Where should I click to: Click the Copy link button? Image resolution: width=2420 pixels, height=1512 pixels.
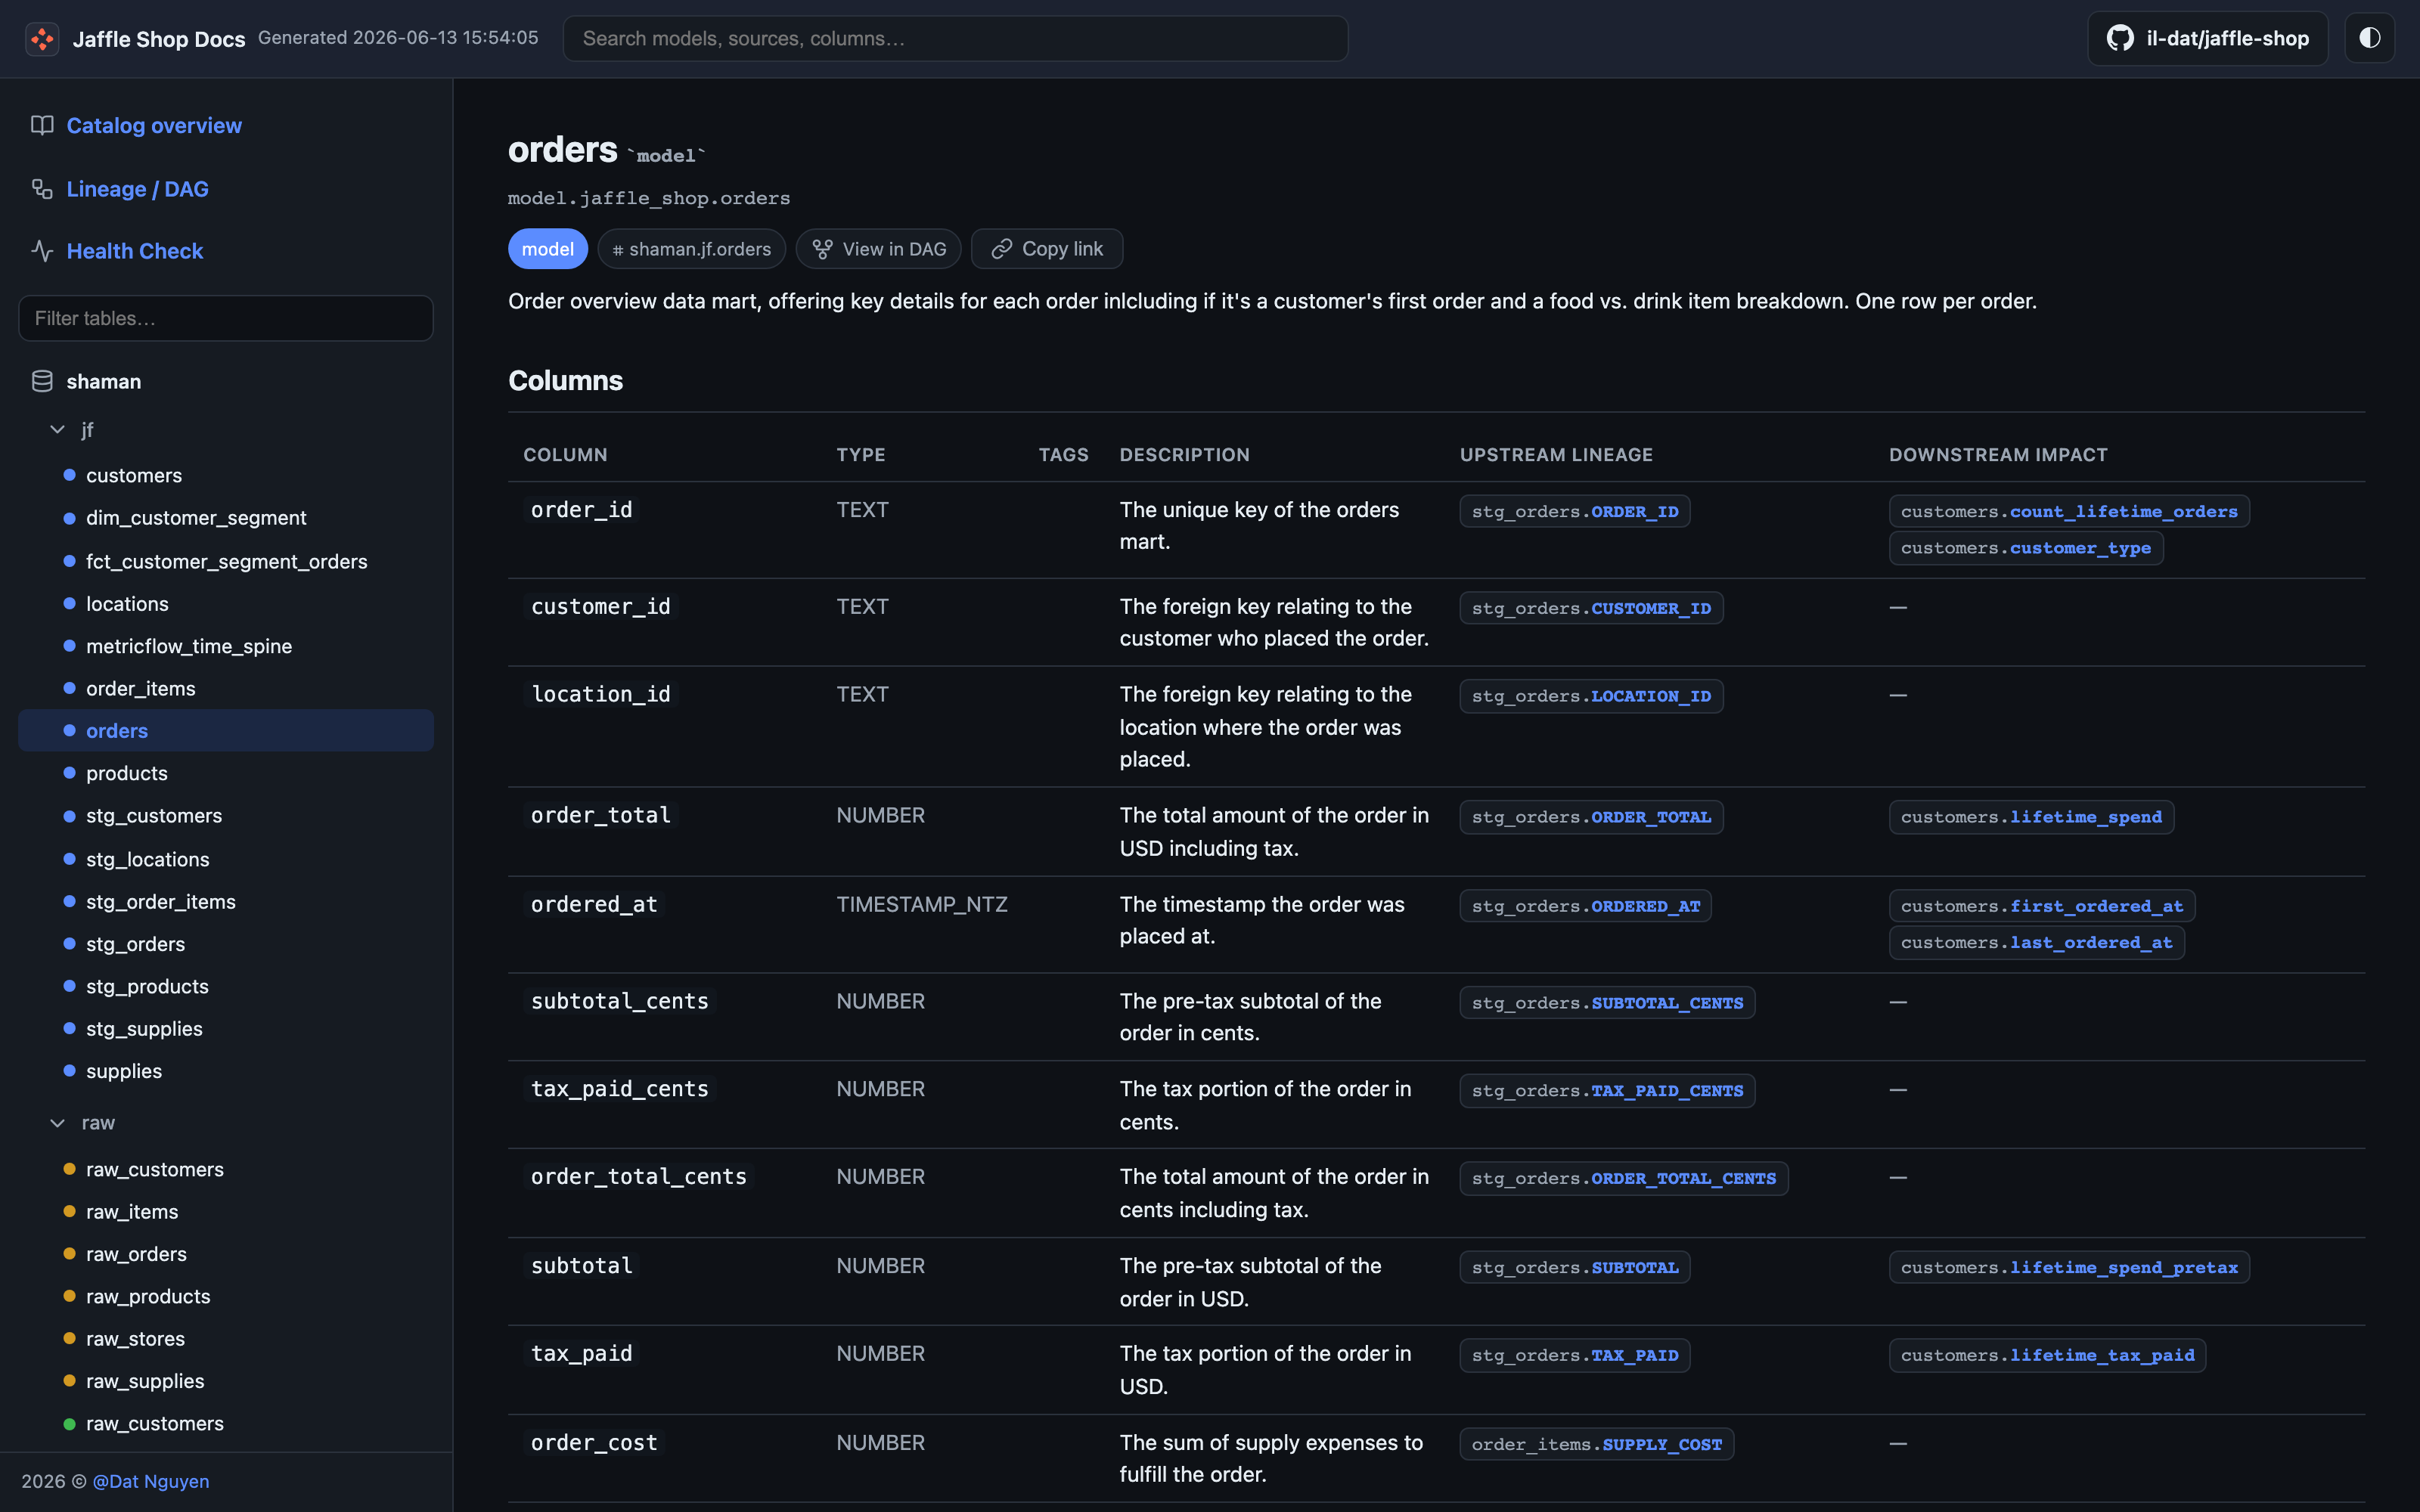1047,249
